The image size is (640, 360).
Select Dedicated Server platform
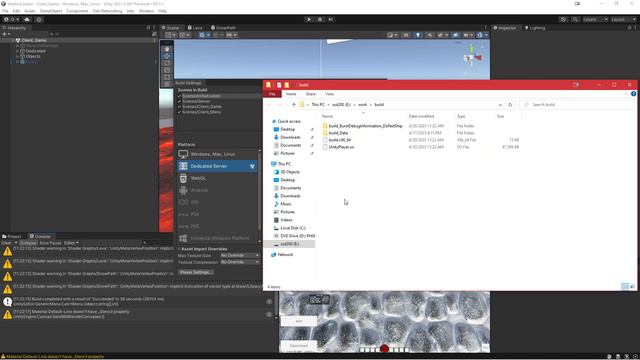218,166
